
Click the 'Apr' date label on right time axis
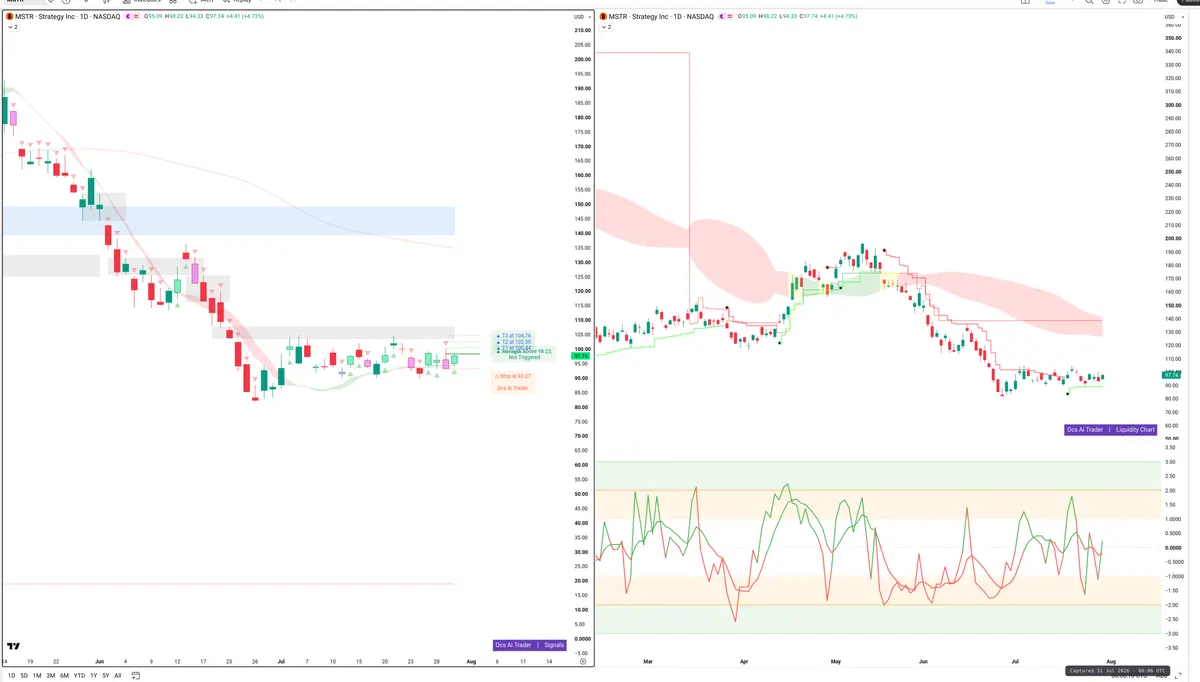[x=743, y=661]
